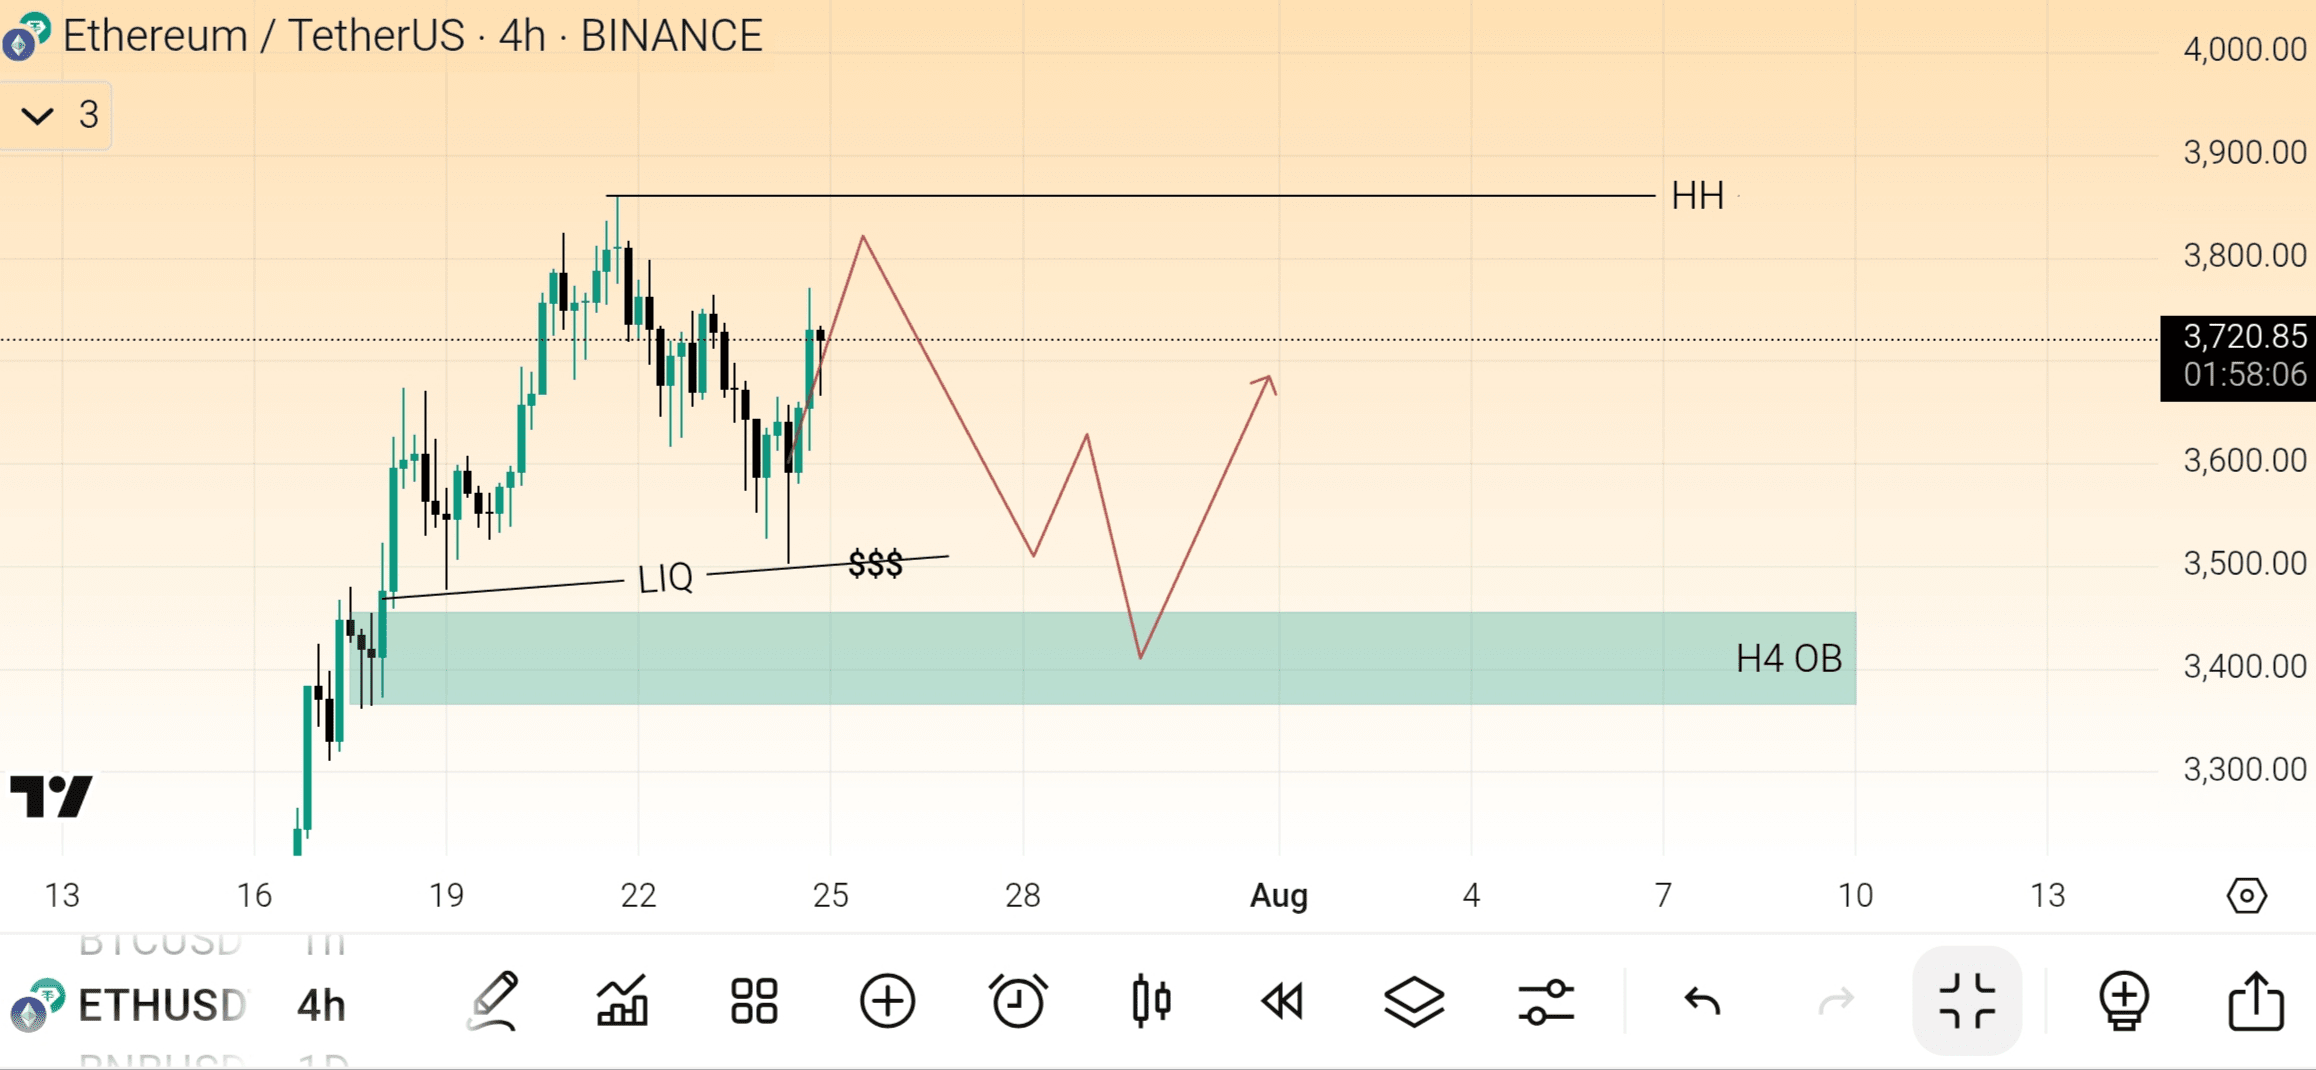
Task: Open the indicators chart icon
Action: pos(622,1000)
